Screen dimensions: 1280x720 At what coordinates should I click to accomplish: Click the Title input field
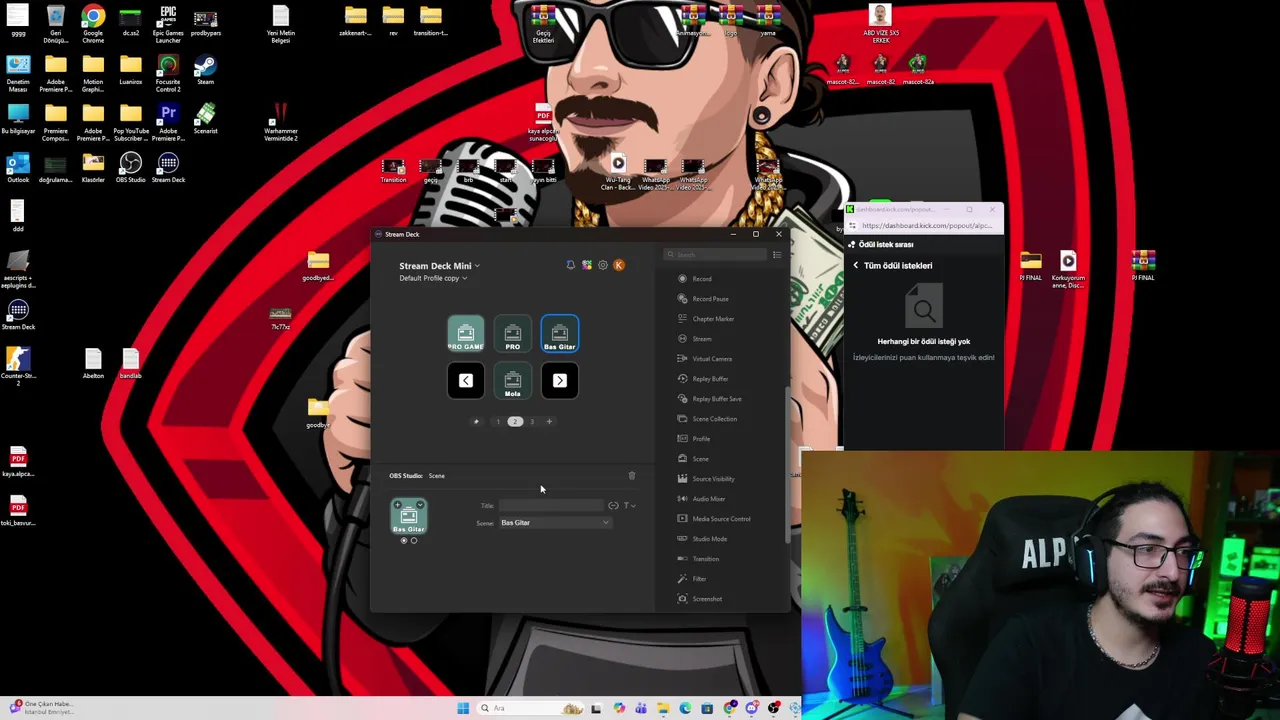(x=551, y=506)
